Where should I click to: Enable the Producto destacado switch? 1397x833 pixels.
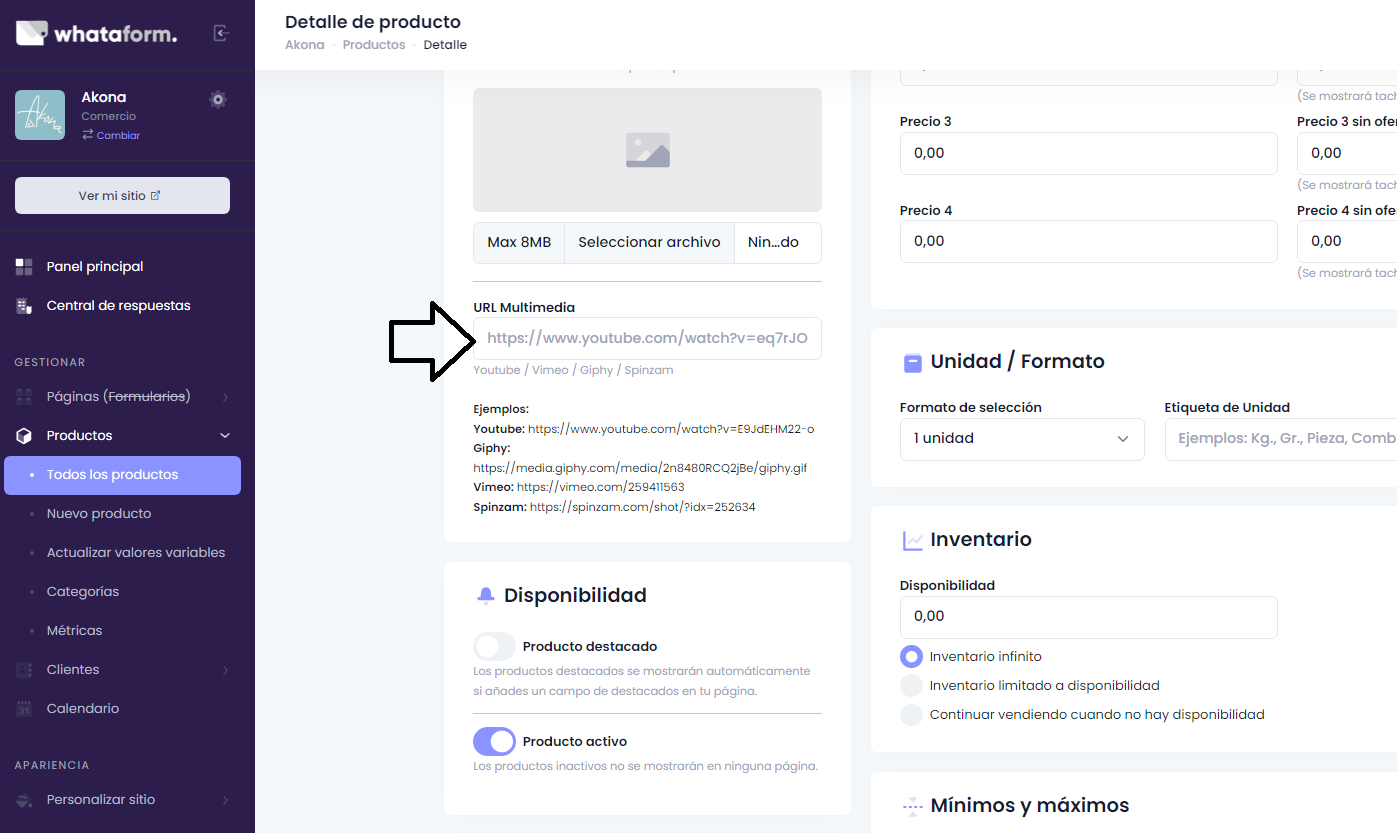tap(494, 647)
